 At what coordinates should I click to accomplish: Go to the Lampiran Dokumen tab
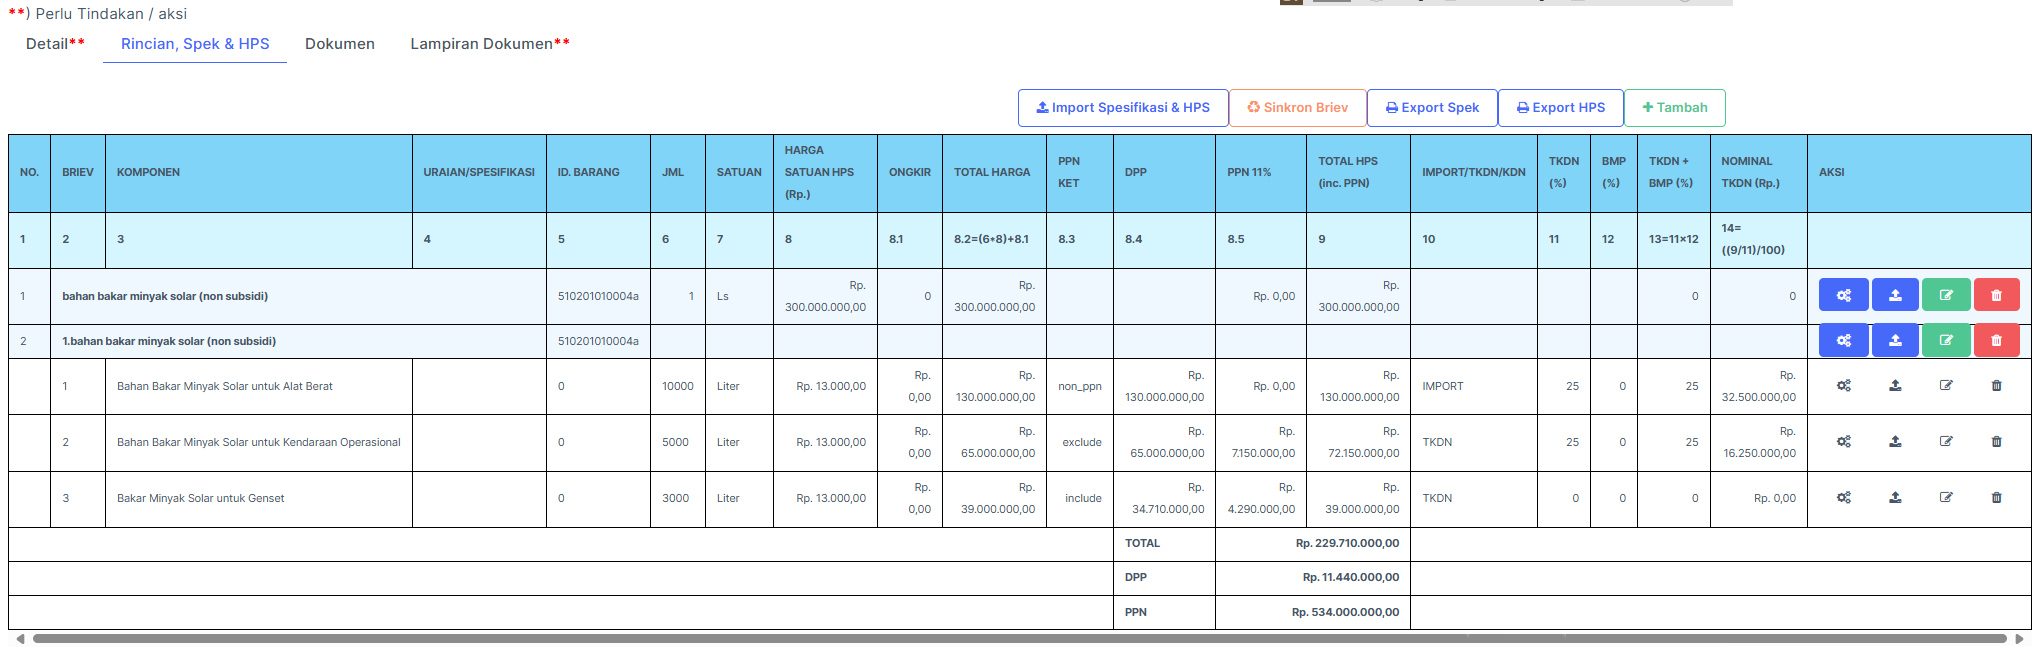(489, 44)
